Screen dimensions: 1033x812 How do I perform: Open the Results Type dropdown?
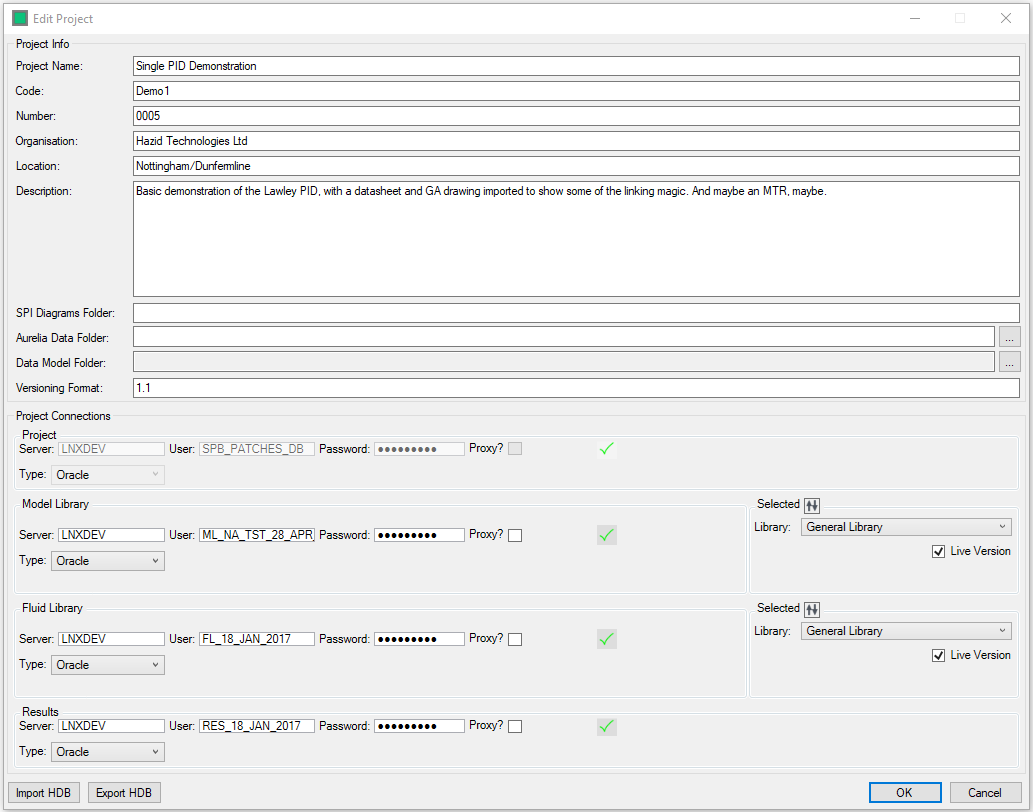(x=107, y=752)
